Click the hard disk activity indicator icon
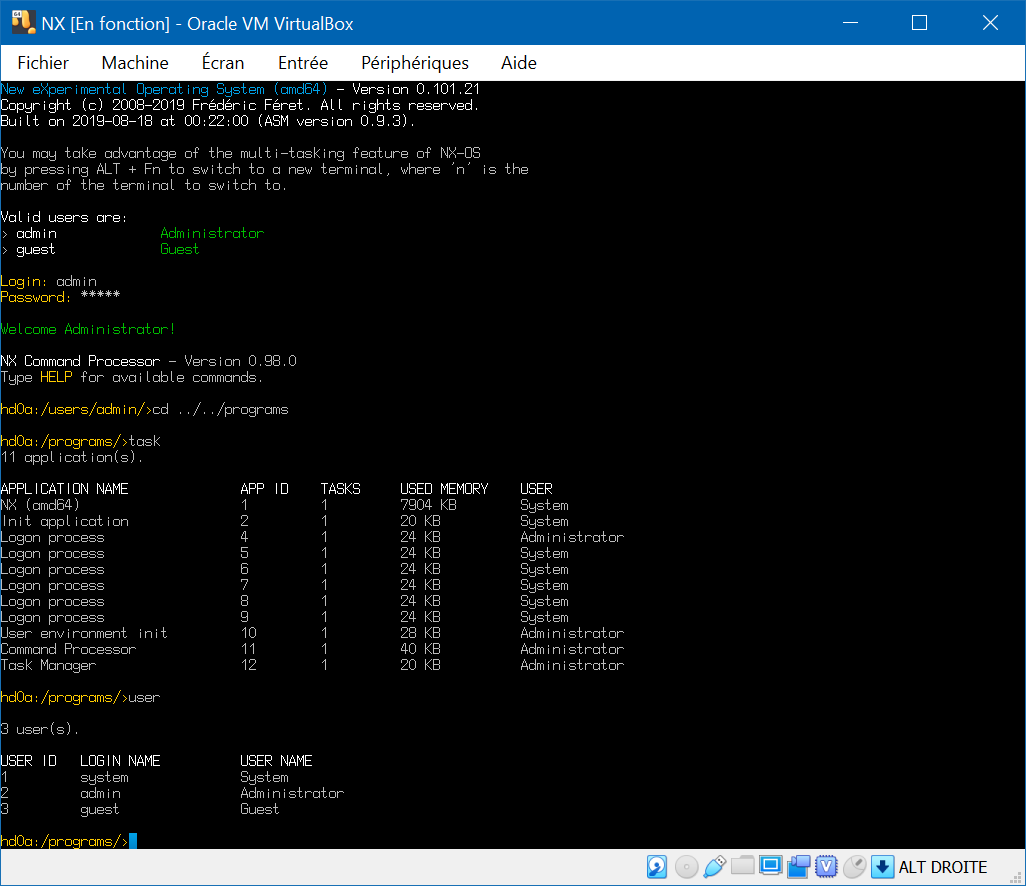The width and height of the screenshot is (1026, 886). tap(656, 866)
